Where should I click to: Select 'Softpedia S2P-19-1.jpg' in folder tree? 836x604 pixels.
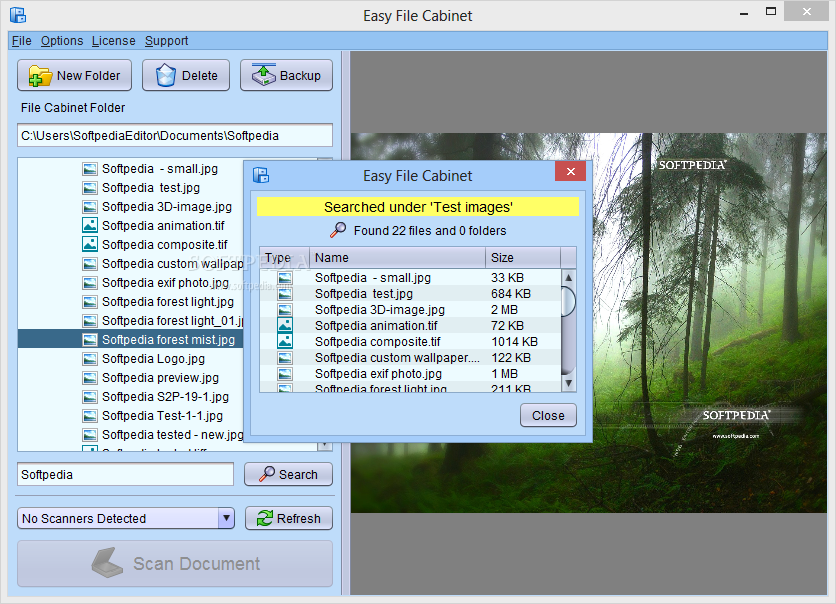point(165,396)
